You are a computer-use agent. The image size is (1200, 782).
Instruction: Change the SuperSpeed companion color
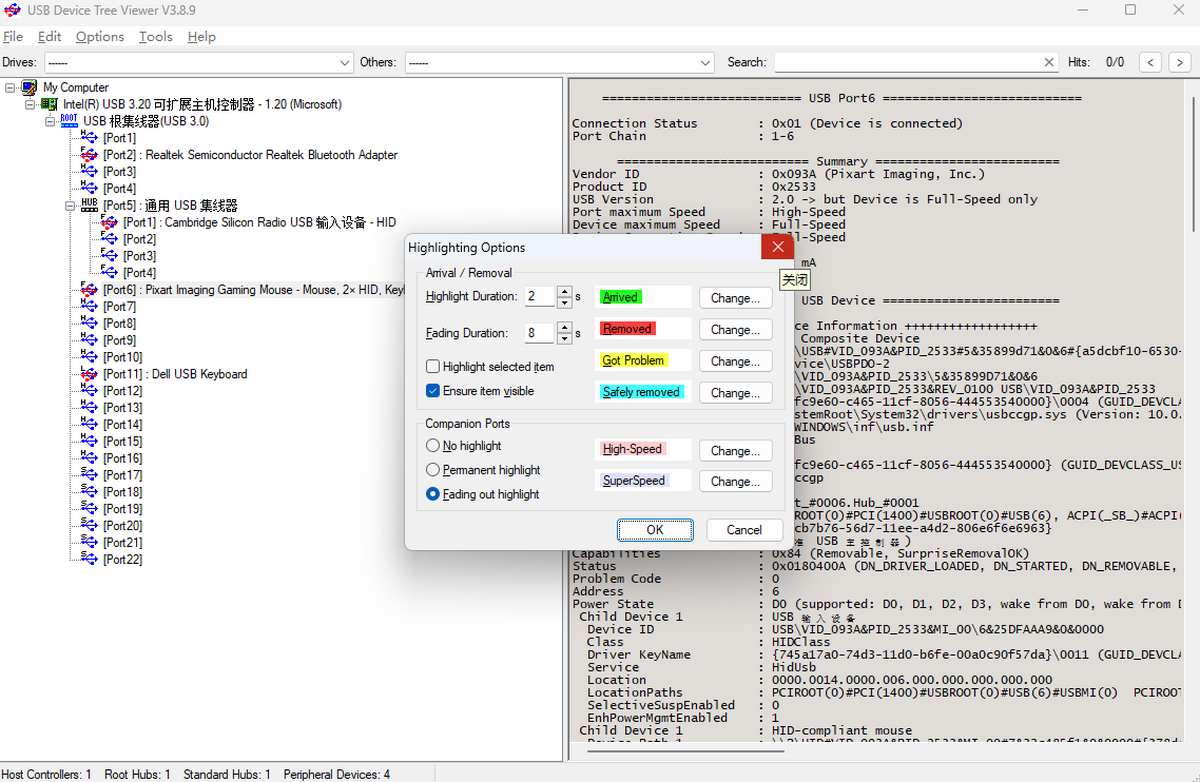coord(735,481)
